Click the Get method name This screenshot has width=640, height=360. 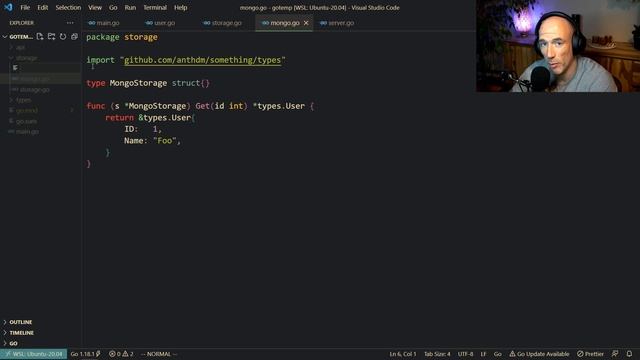tap(202, 106)
